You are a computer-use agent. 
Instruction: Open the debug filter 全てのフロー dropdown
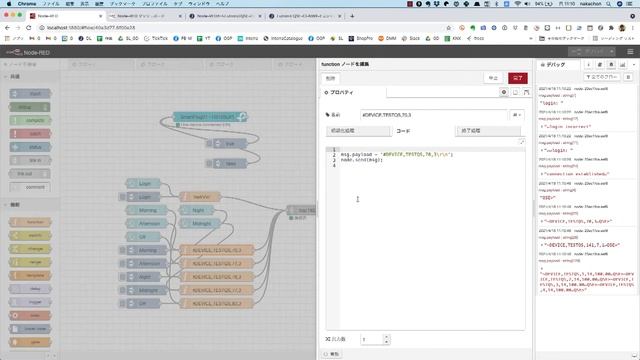pos(602,77)
